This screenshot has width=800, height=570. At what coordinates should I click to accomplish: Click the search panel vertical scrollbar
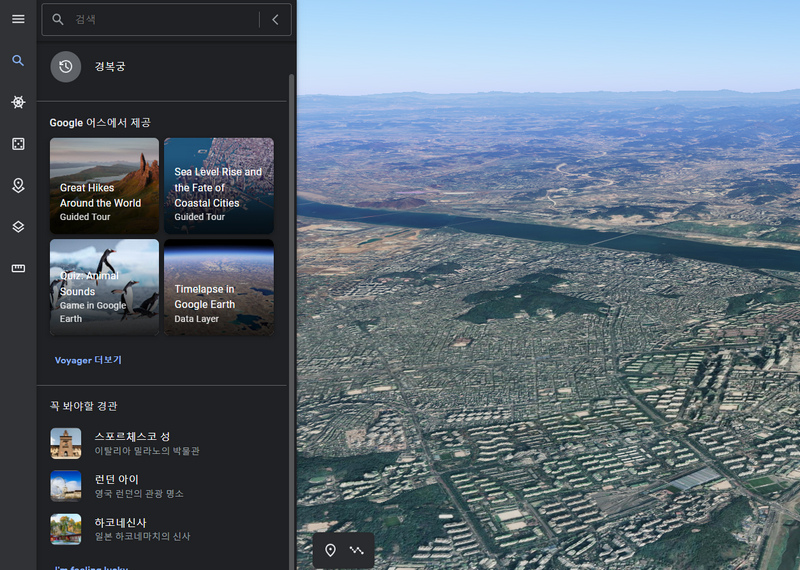click(x=292, y=321)
